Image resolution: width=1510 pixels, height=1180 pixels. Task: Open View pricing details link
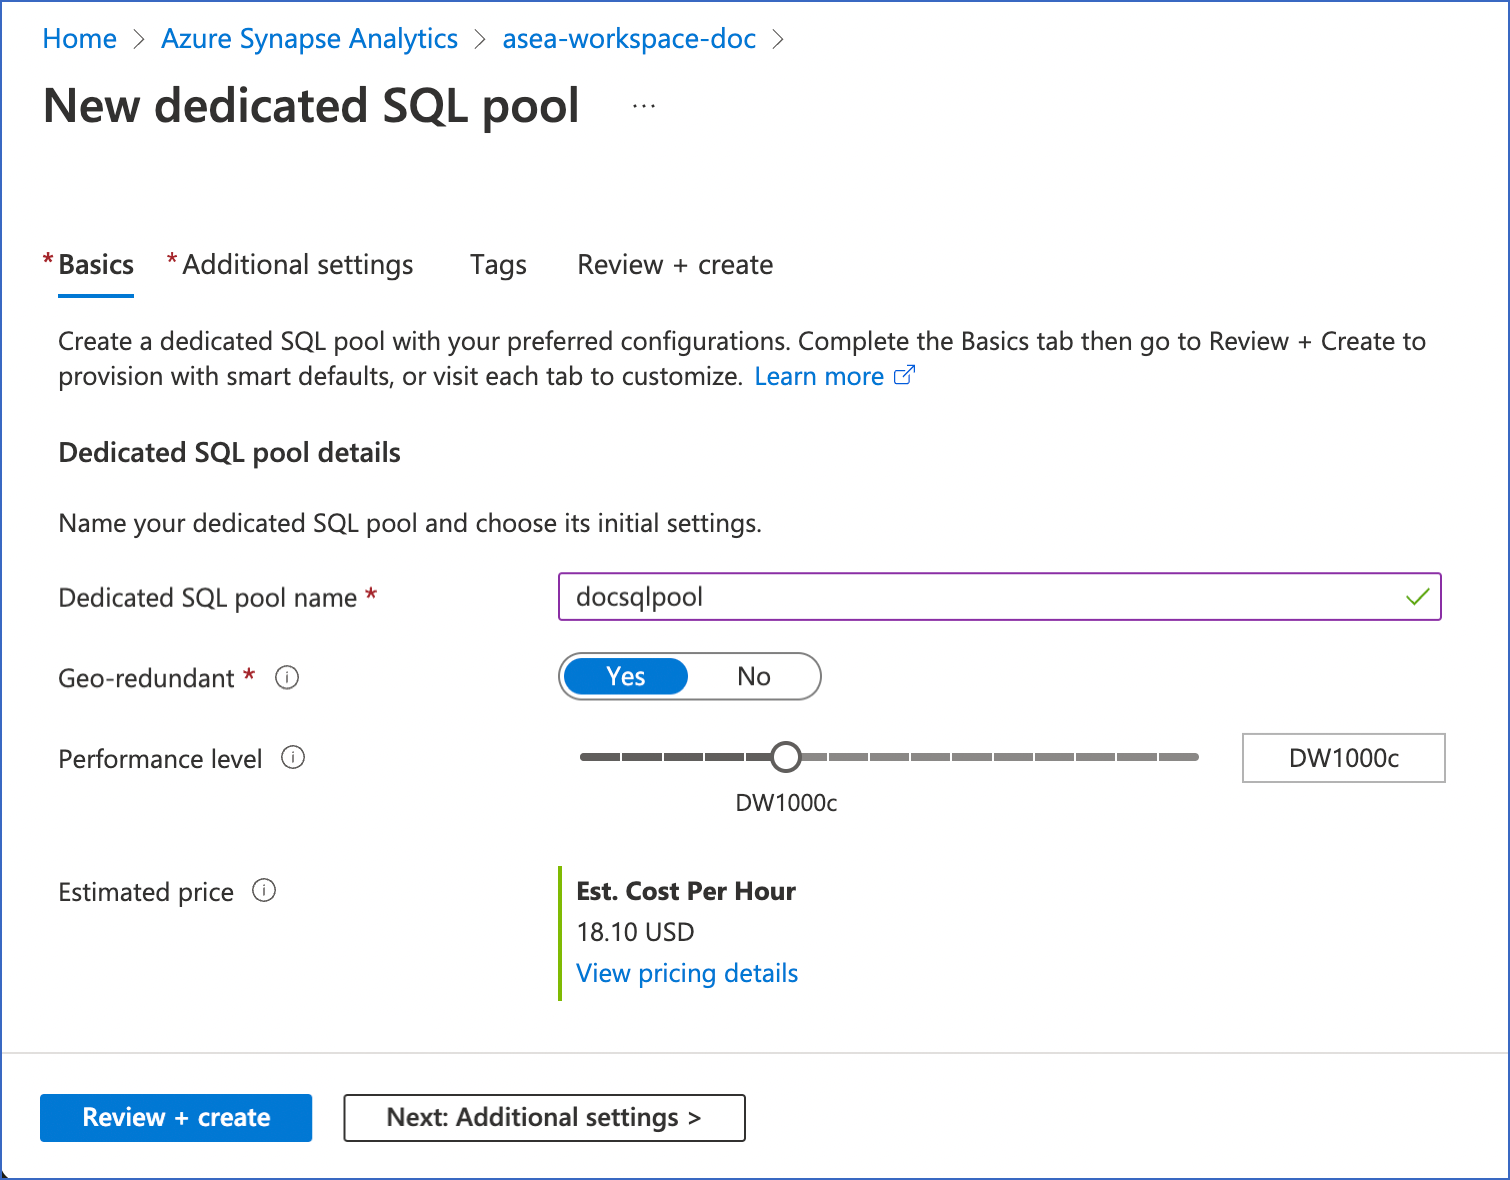687,973
